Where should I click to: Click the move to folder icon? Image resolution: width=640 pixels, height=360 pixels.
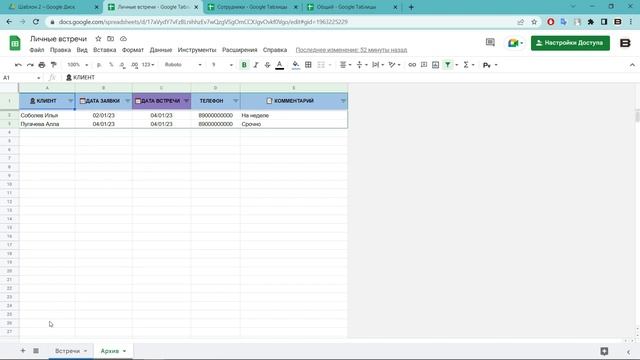tap(111, 39)
